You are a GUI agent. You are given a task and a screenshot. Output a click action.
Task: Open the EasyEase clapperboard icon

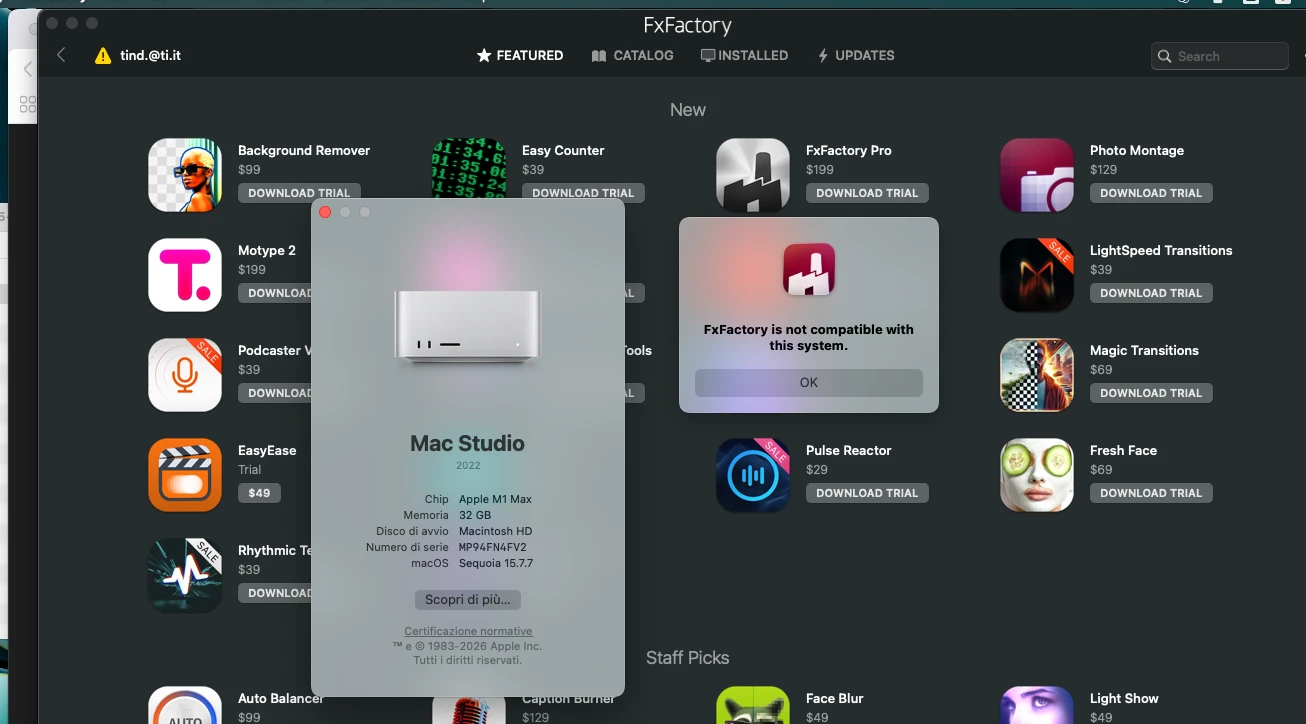[185, 475]
